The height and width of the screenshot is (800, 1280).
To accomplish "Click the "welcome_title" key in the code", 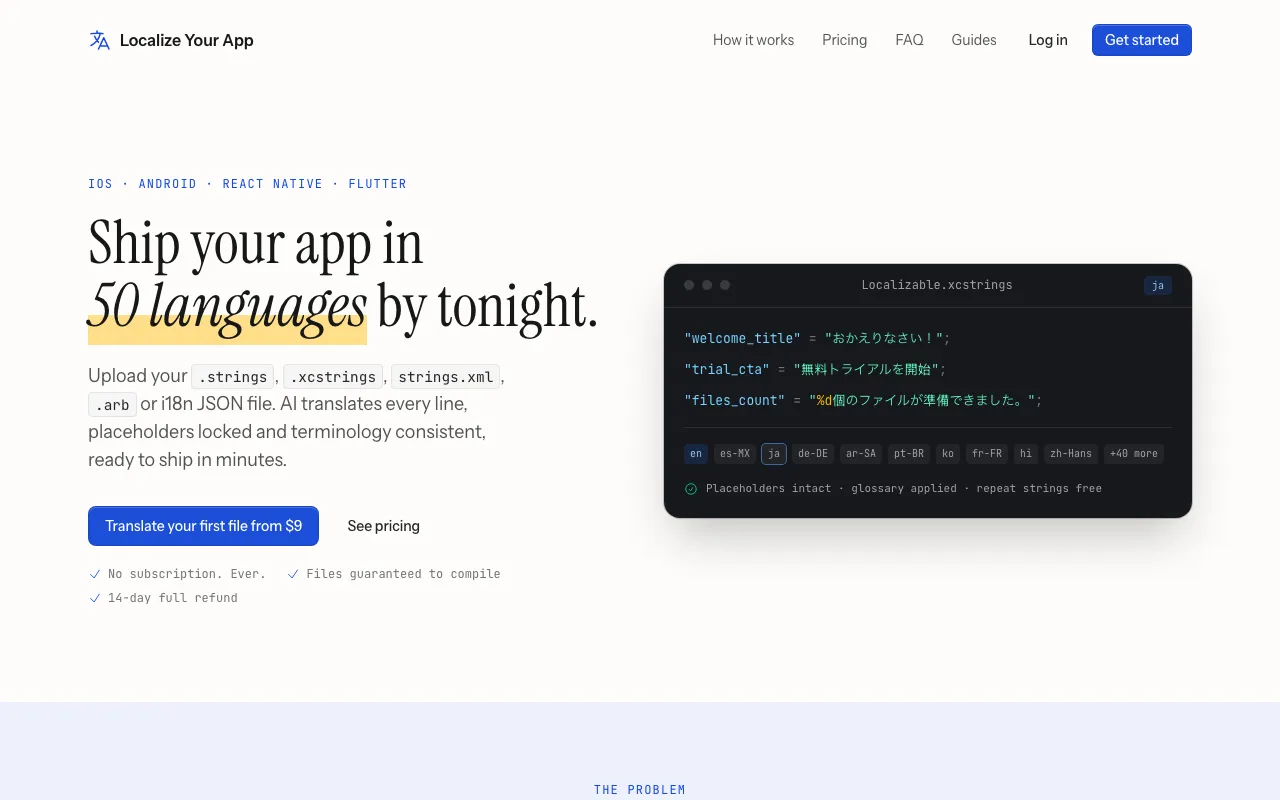I will [743, 338].
